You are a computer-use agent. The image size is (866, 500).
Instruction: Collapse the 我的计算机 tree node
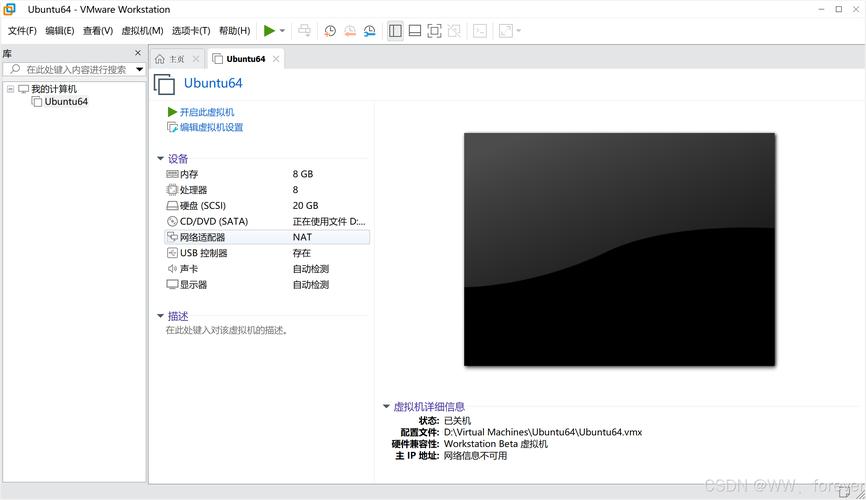click(x=10, y=89)
